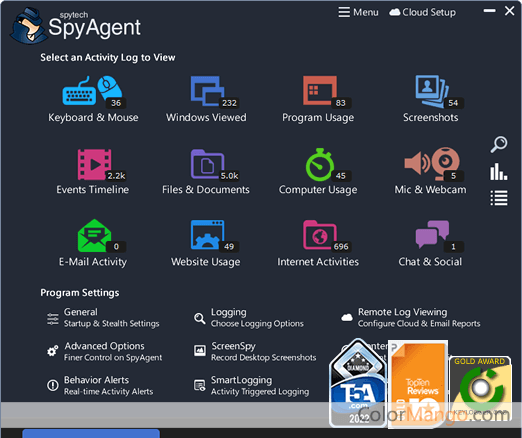The height and width of the screenshot is (438, 522).
Task: Open the Menu hamburger
Action: [x=358, y=12]
